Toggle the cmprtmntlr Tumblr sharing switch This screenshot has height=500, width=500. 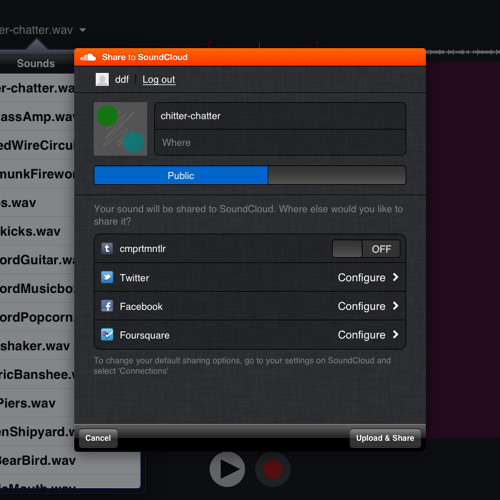366,249
